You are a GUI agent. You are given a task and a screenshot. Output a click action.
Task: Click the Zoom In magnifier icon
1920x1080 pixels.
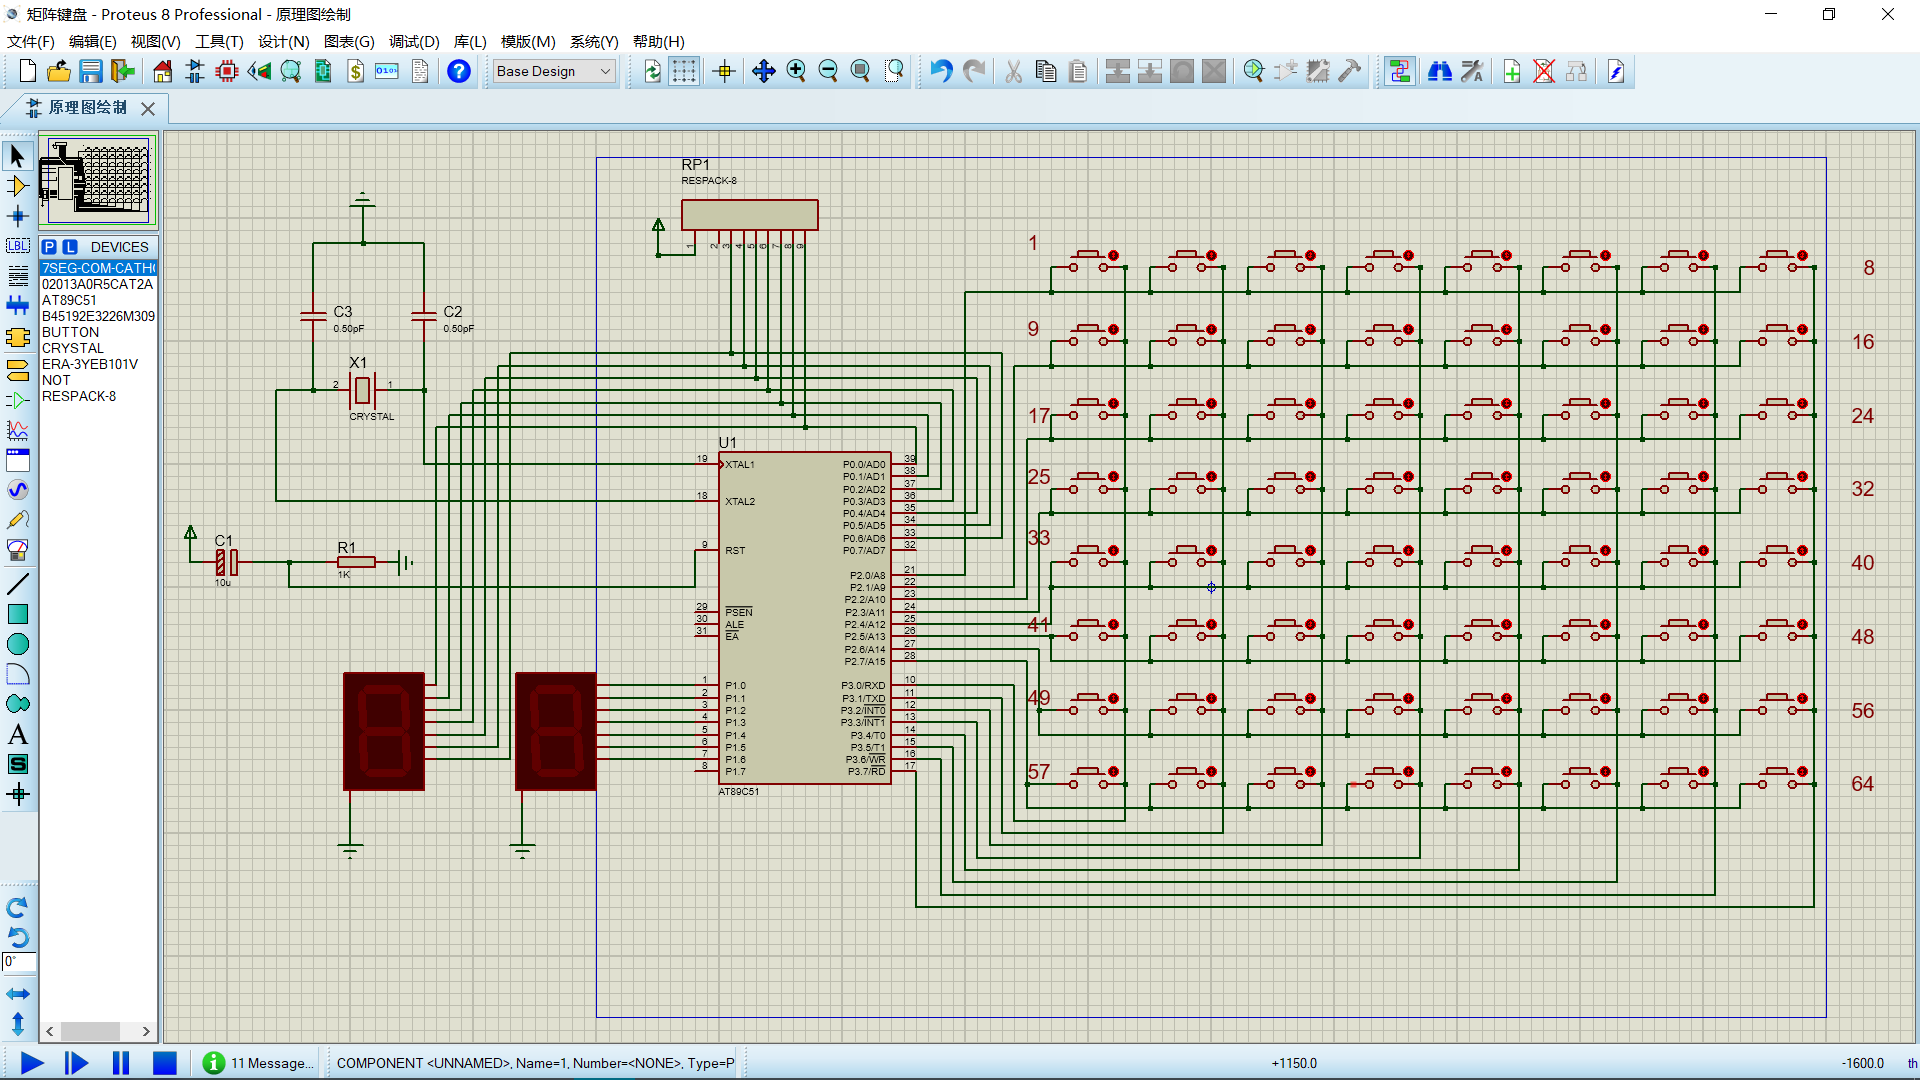click(x=796, y=71)
